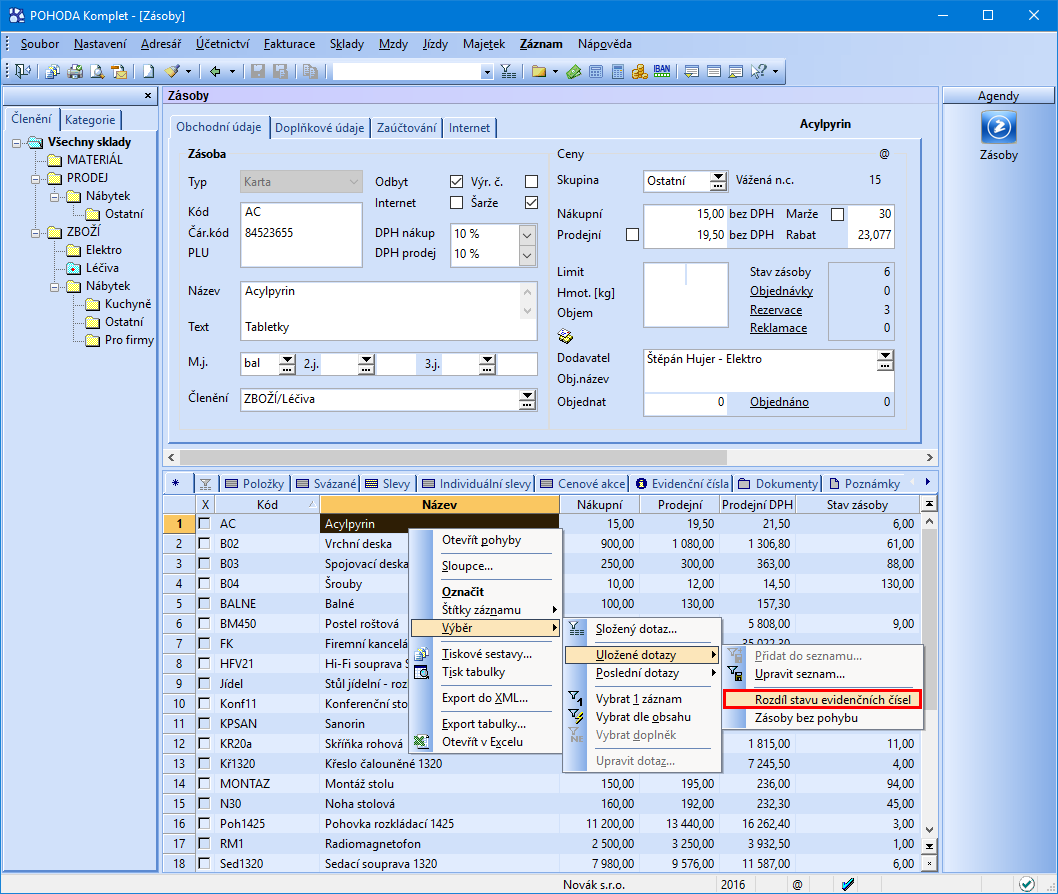Click the funnel icon in the tab strip
The height and width of the screenshot is (894, 1058).
point(206,484)
